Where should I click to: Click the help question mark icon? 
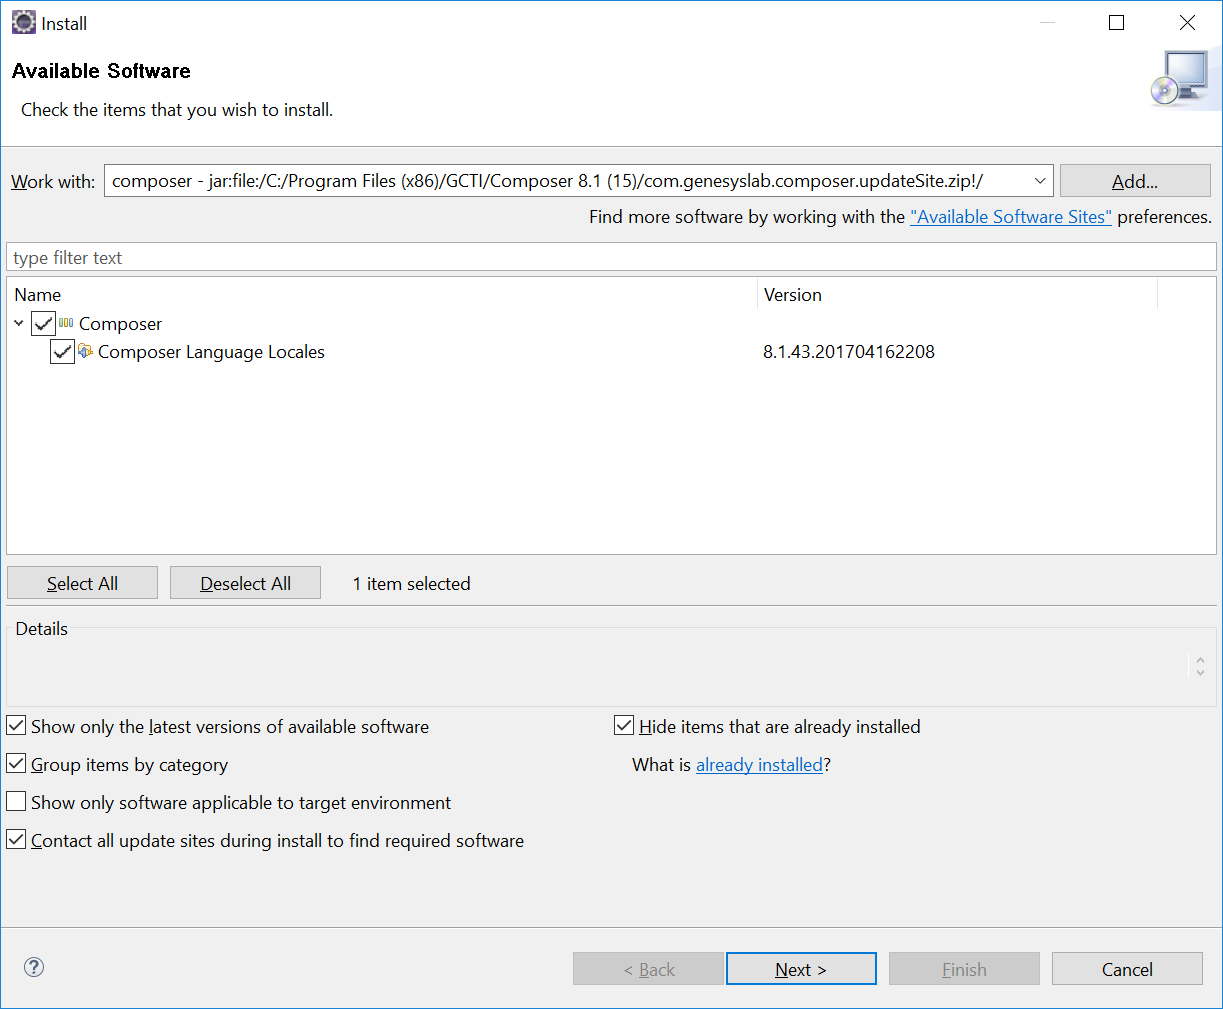click(x=34, y=967)
